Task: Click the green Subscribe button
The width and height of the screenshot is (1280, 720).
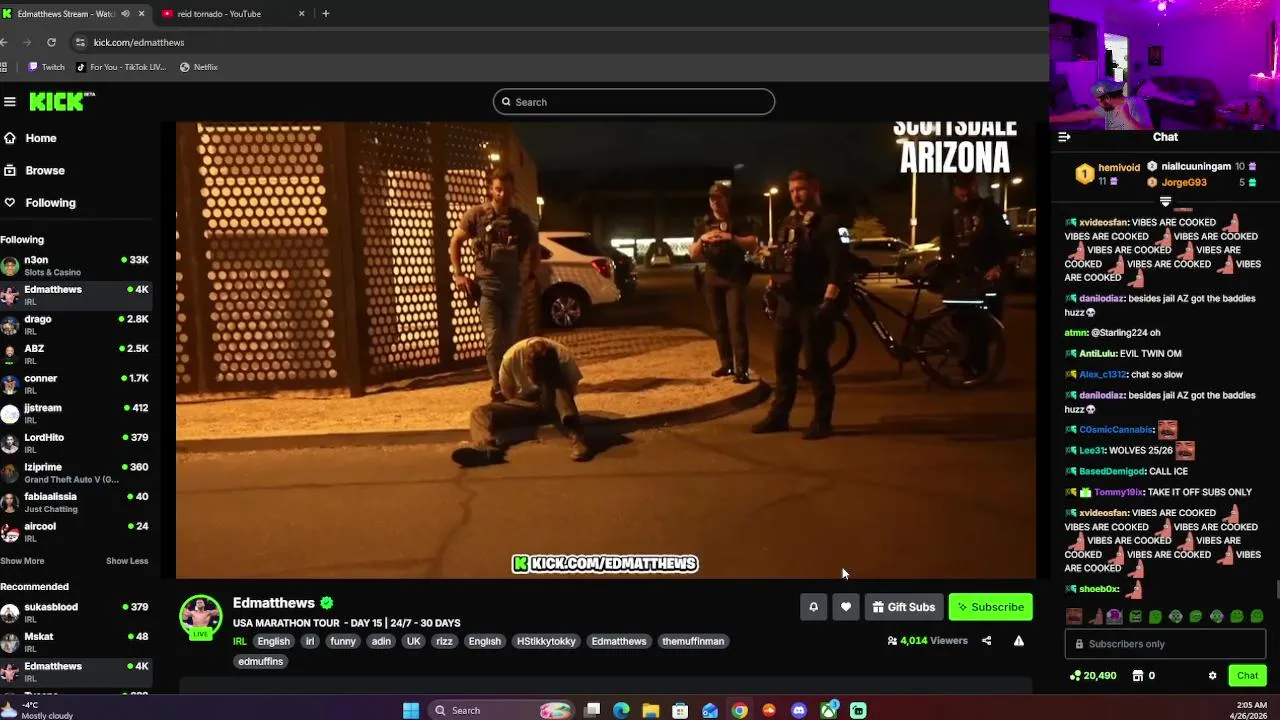Action: (x=990, y=607)
